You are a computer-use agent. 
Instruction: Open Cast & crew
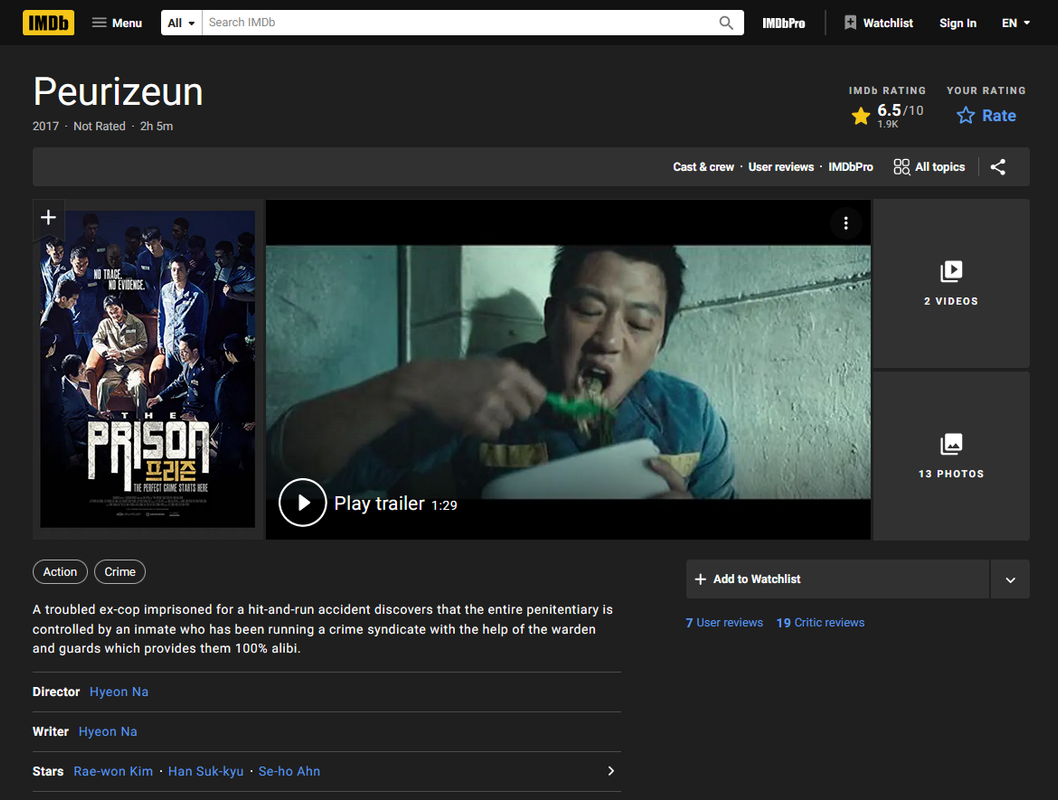pos(703,167)
